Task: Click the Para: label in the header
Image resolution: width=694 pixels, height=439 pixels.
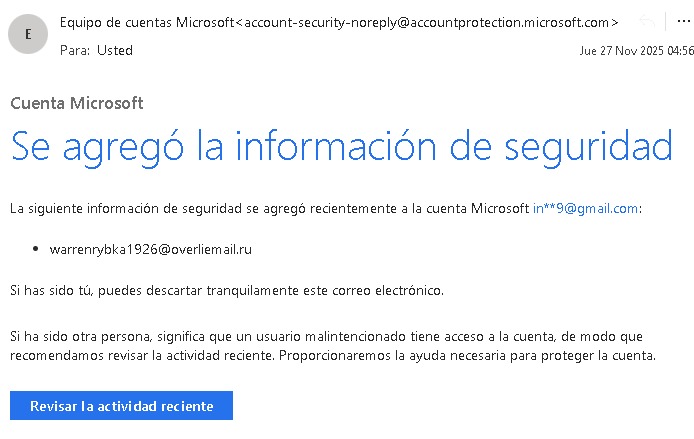Action: [x=74, y=50]
